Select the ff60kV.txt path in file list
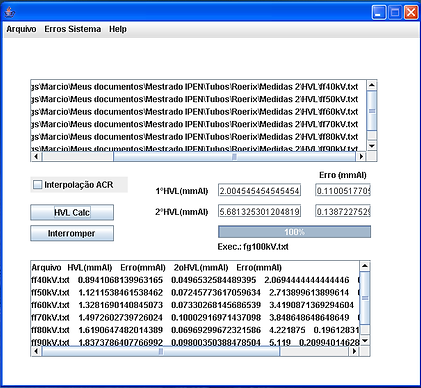 pos(195,112)
